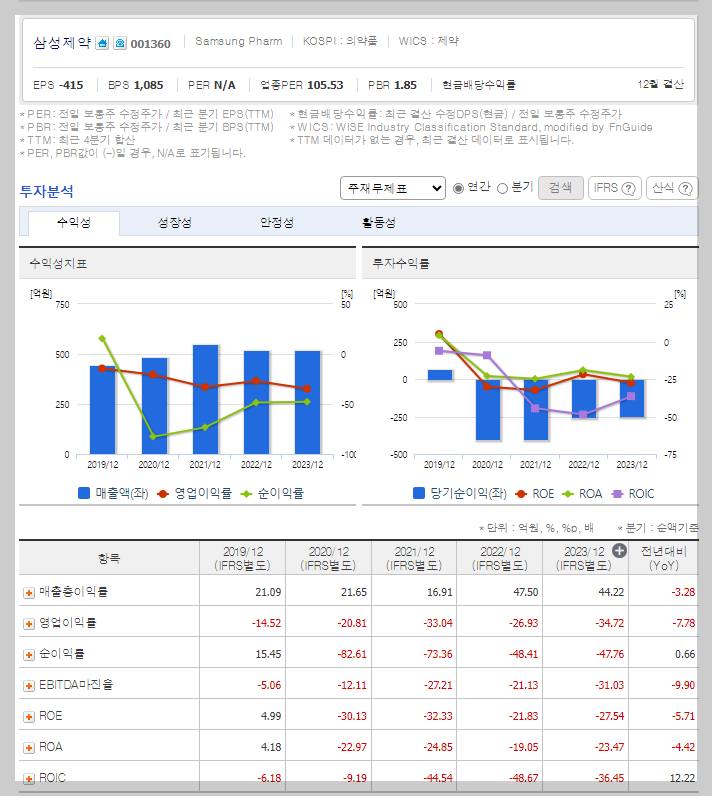Expand the EBITDA마진율 row
This screenshot has width=712, height=796.
(29, 686)
